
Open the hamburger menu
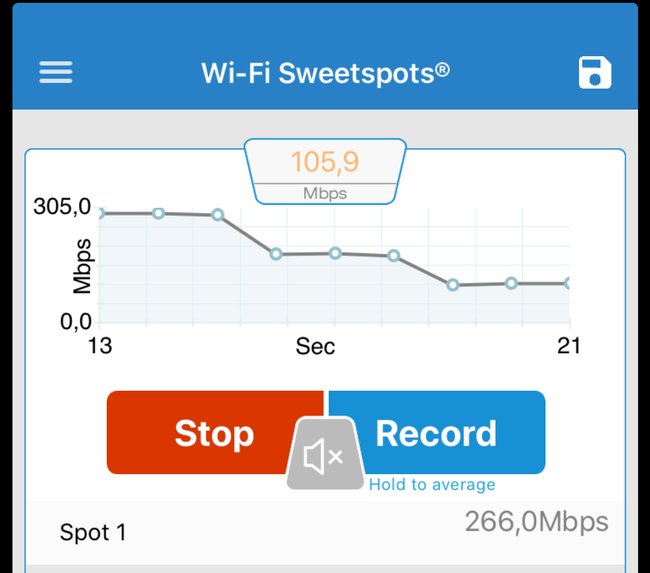point(56,72)
